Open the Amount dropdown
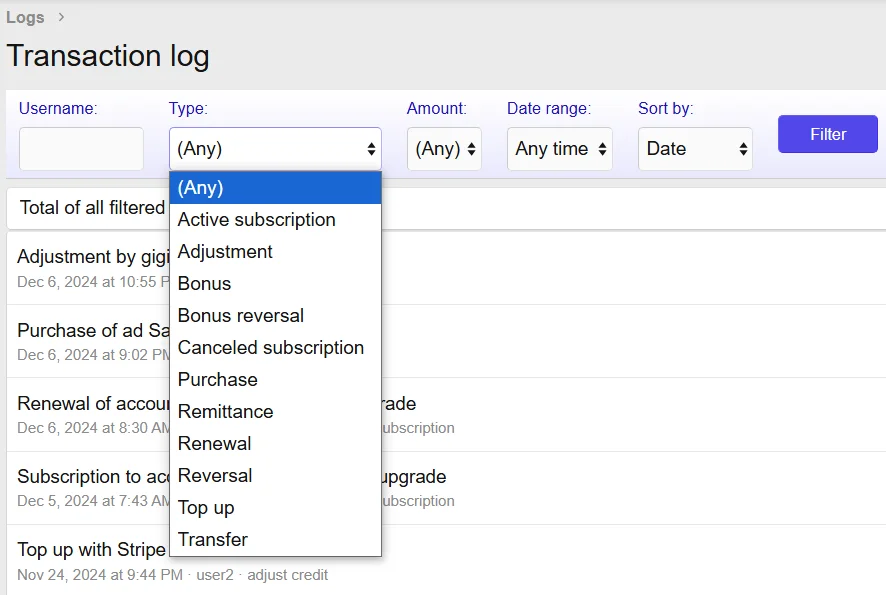 click(444, 149)
